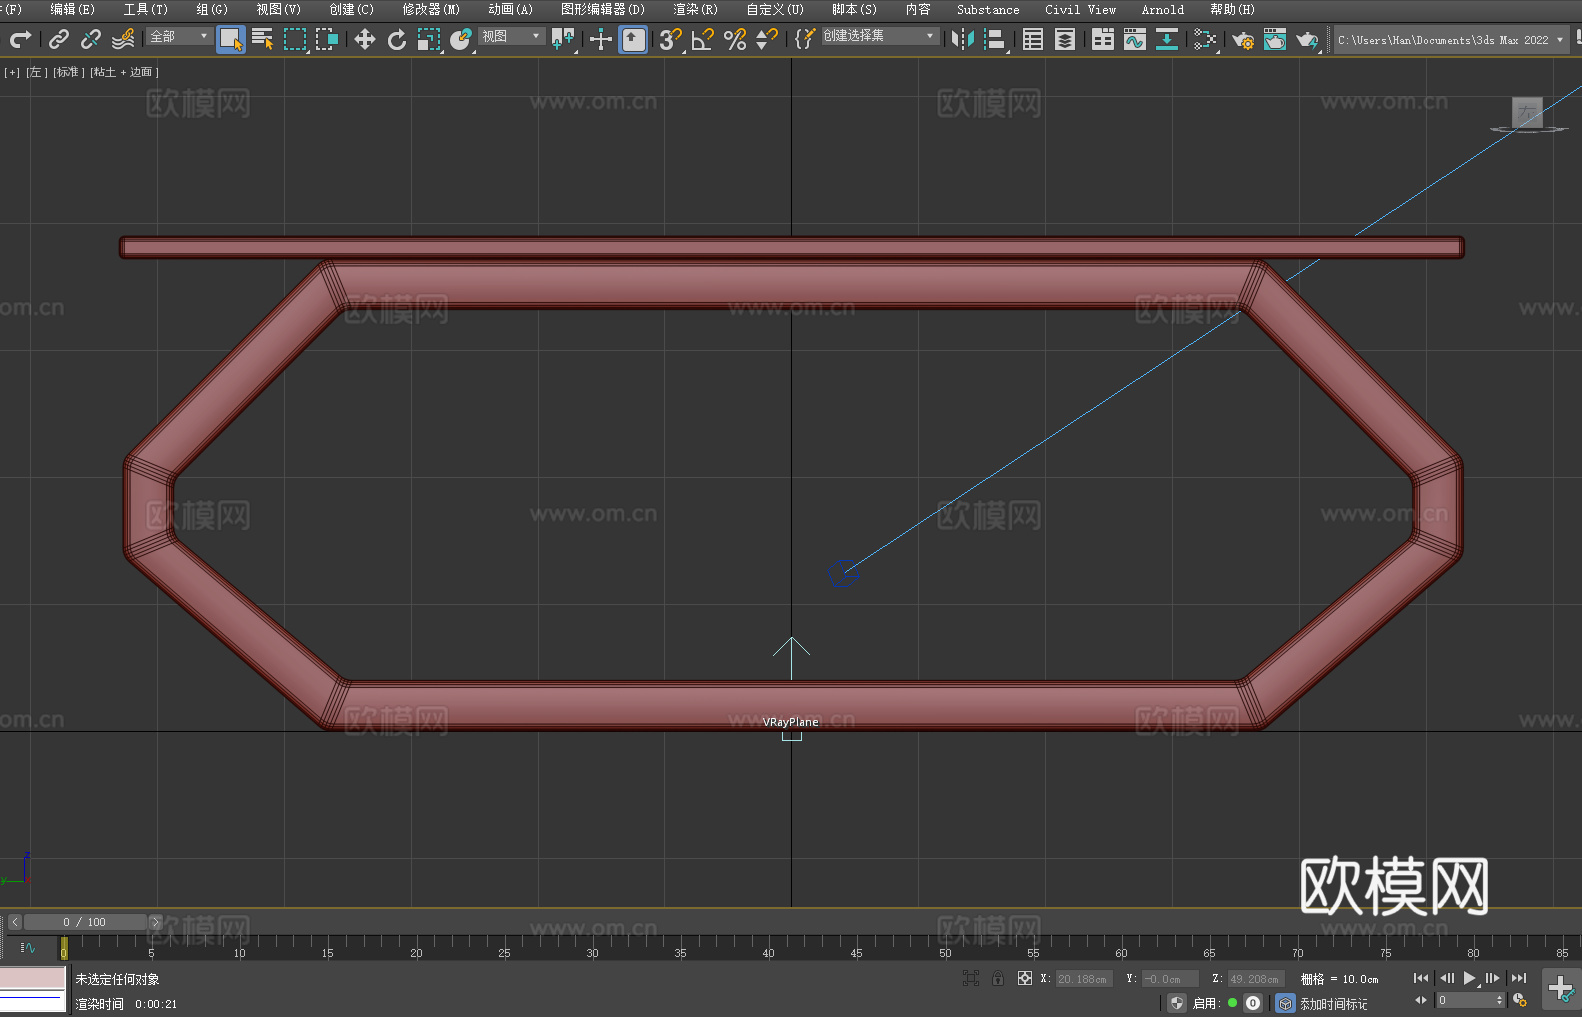Open the reference coordinate 视图 dropdown
1582x1017 pixels.
click(x=511, y=36)
